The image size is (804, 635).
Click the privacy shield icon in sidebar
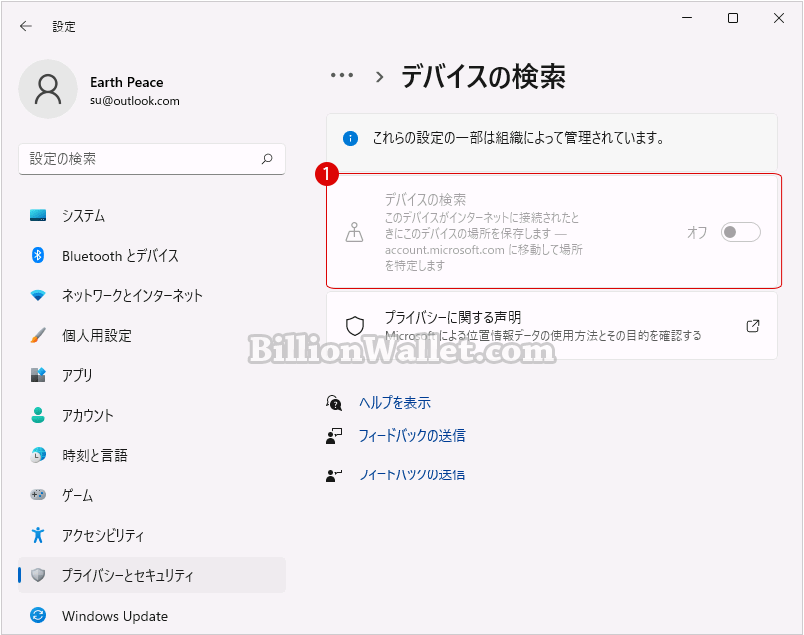tap(38, 575)
